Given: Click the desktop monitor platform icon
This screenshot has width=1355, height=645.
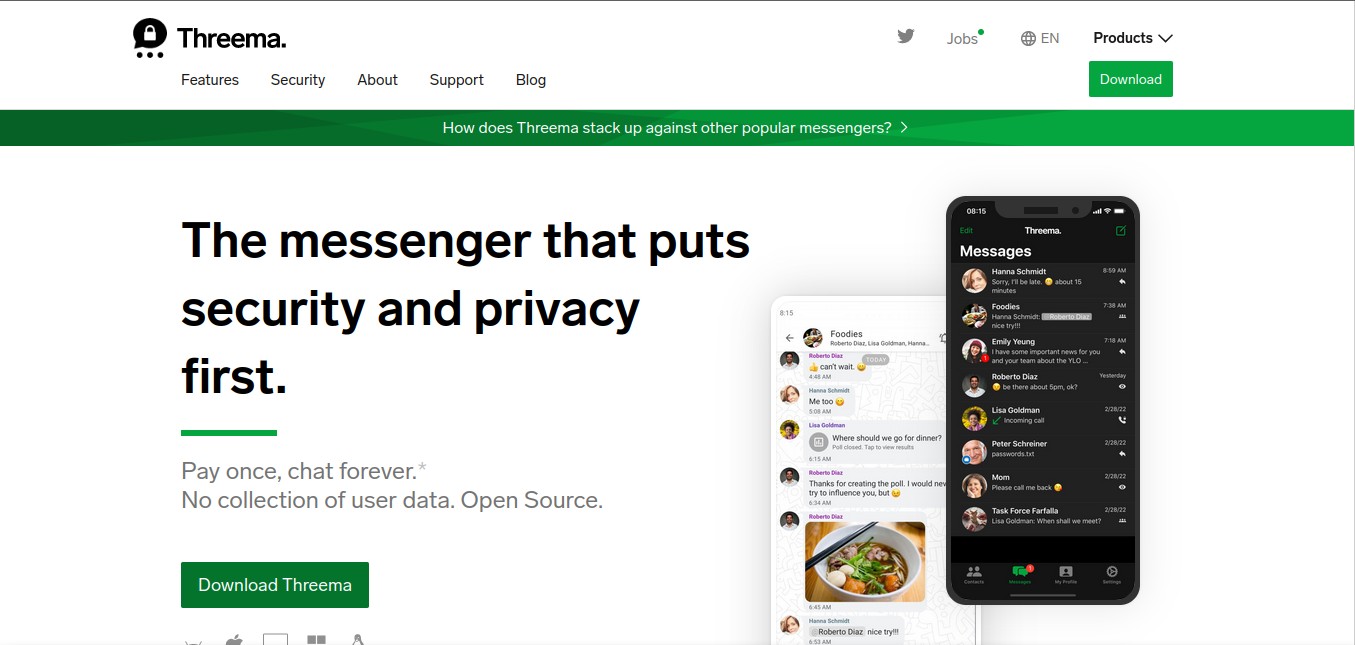Looking at the screenshot, I should (x=275, y=639).
